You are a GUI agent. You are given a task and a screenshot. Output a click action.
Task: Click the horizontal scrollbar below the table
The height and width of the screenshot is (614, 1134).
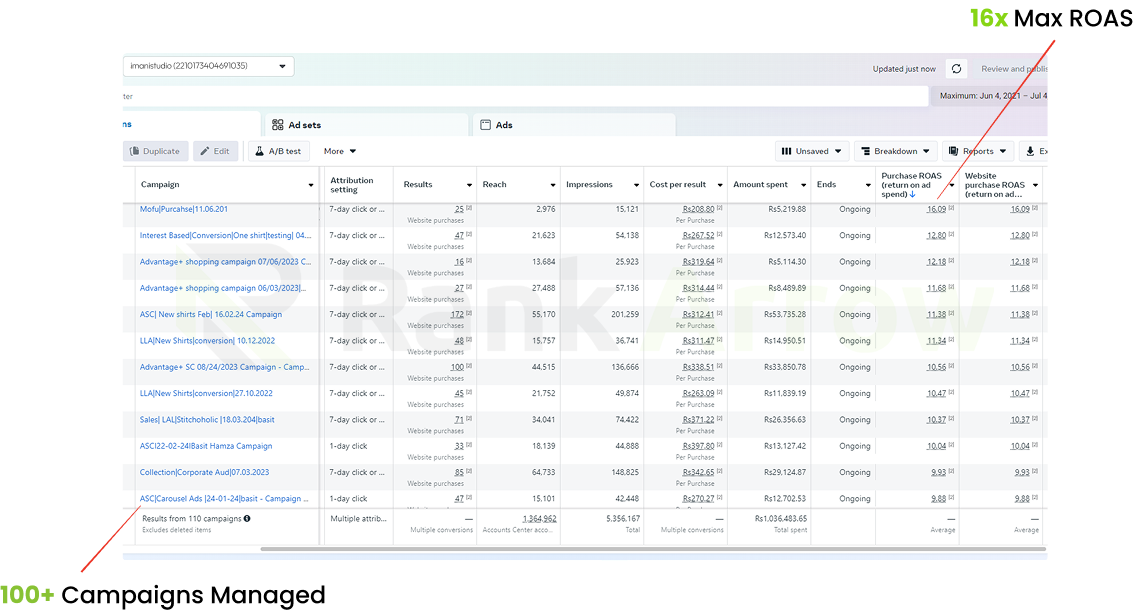(650, 549)
